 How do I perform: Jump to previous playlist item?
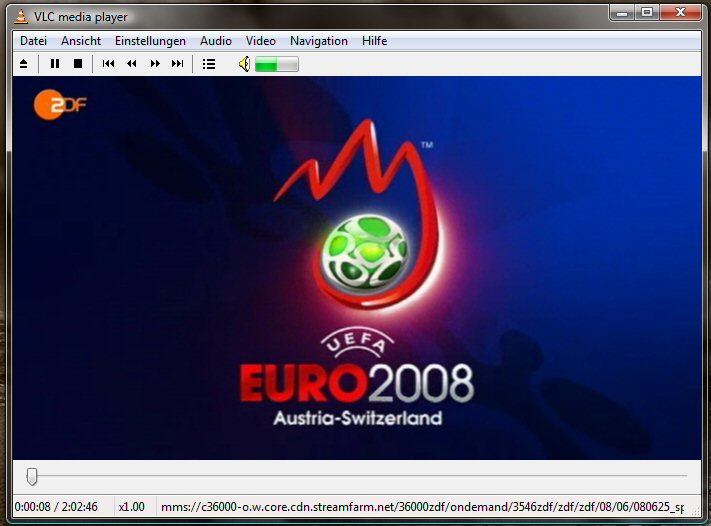click(x=108, y=64)
